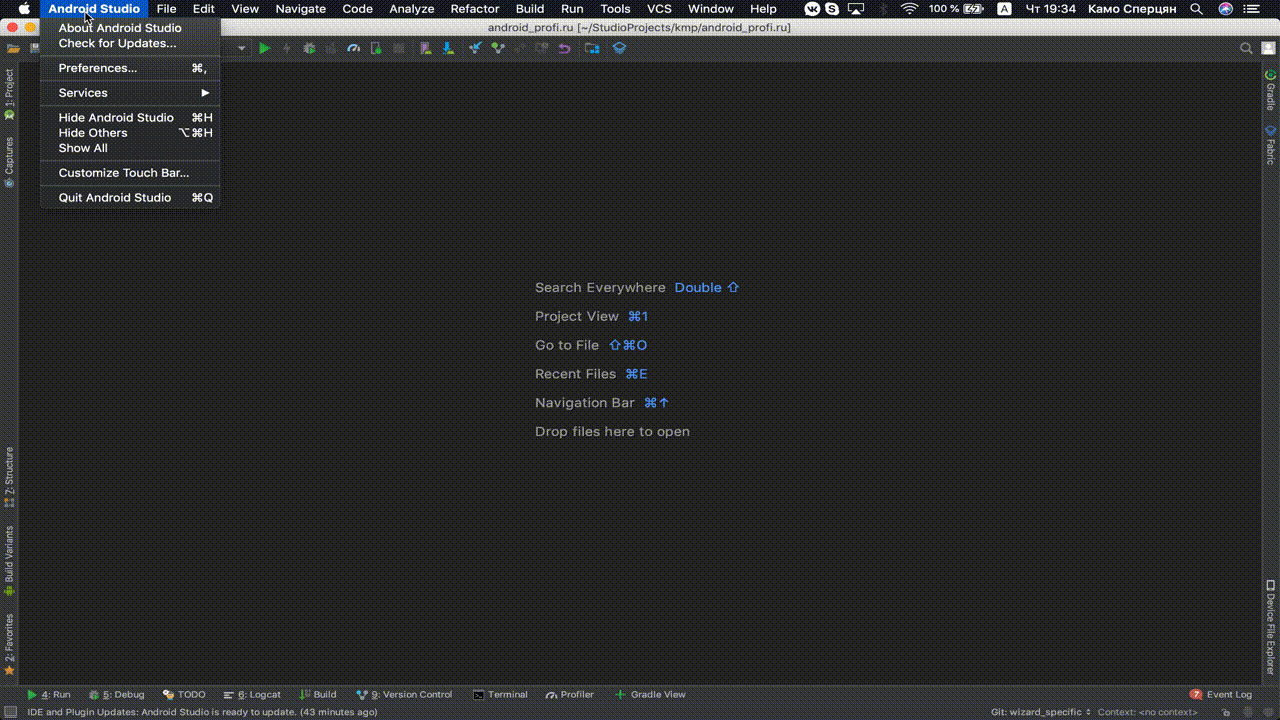Select Customize Touch Bar menu item

point(130,173)
